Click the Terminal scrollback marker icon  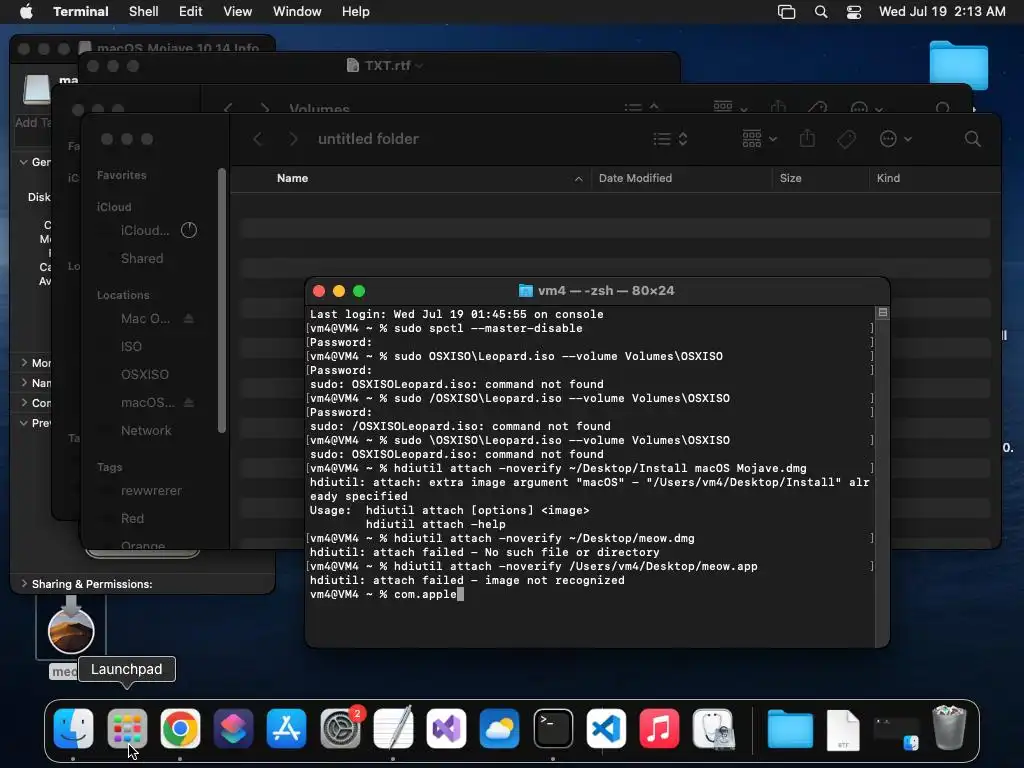(883, 313)
